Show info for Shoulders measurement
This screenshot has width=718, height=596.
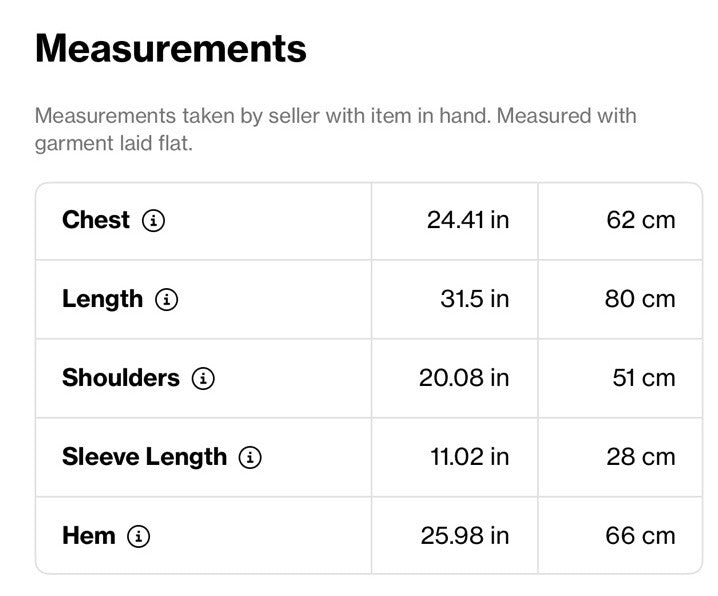(x=203, y=379)
